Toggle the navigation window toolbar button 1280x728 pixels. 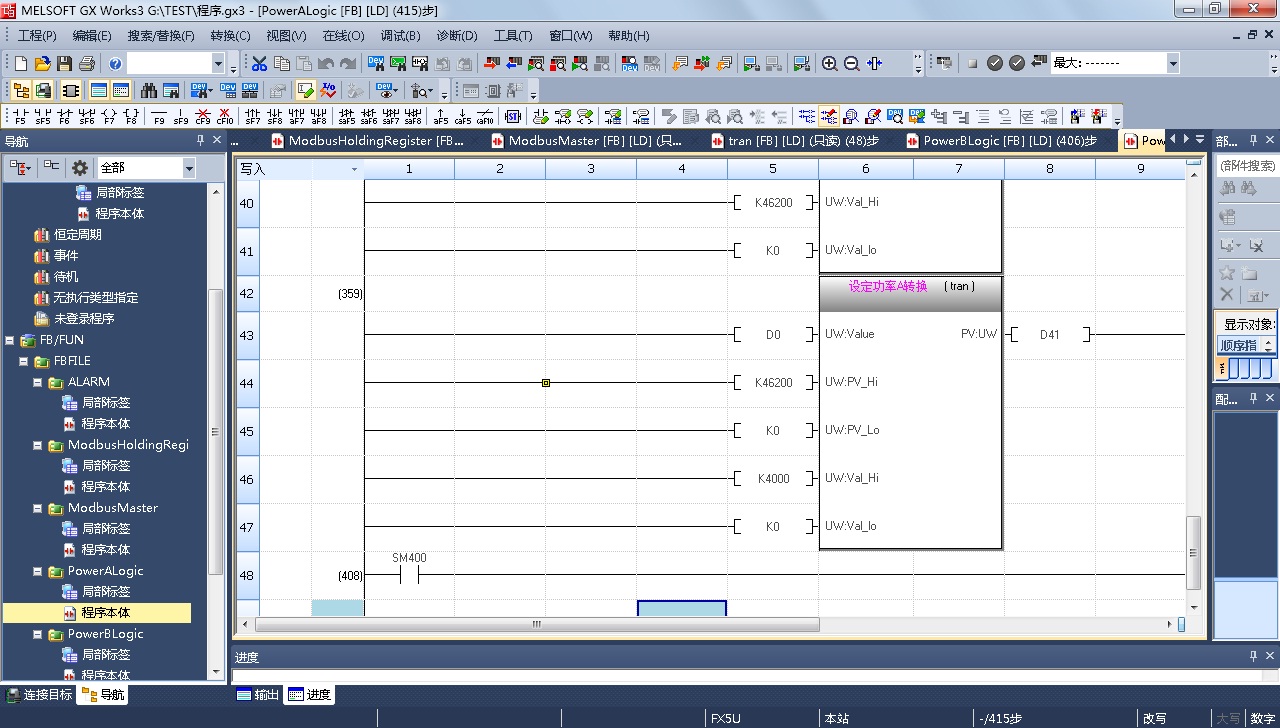point(21,90)
